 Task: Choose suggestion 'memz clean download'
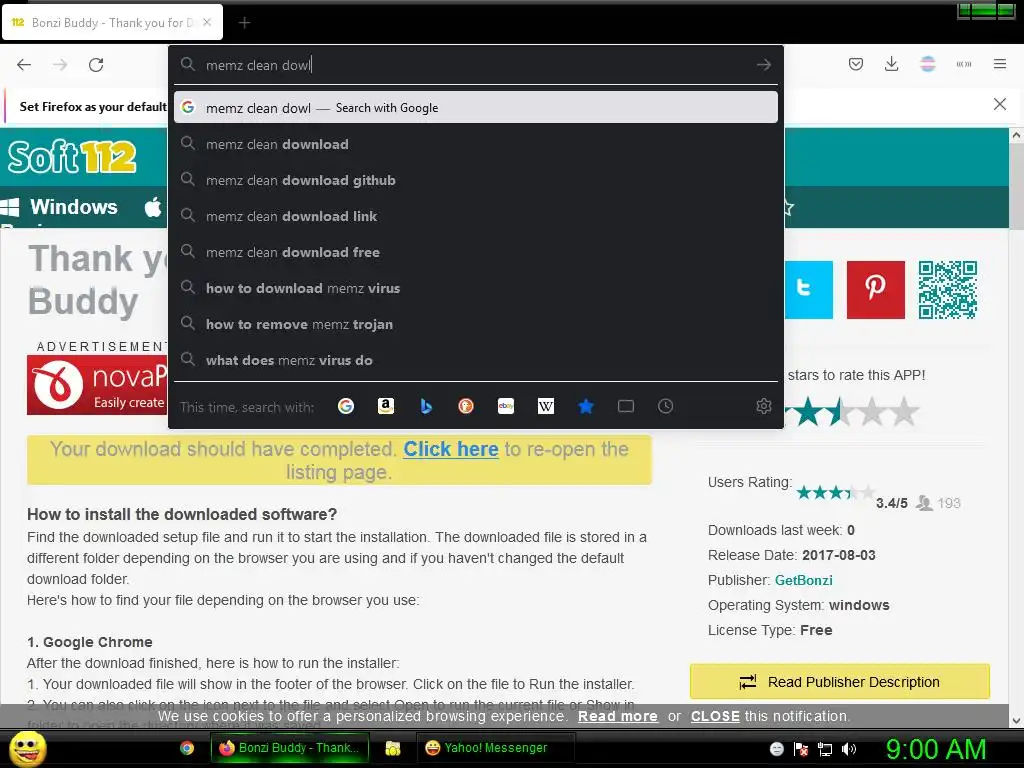(475, 144)
